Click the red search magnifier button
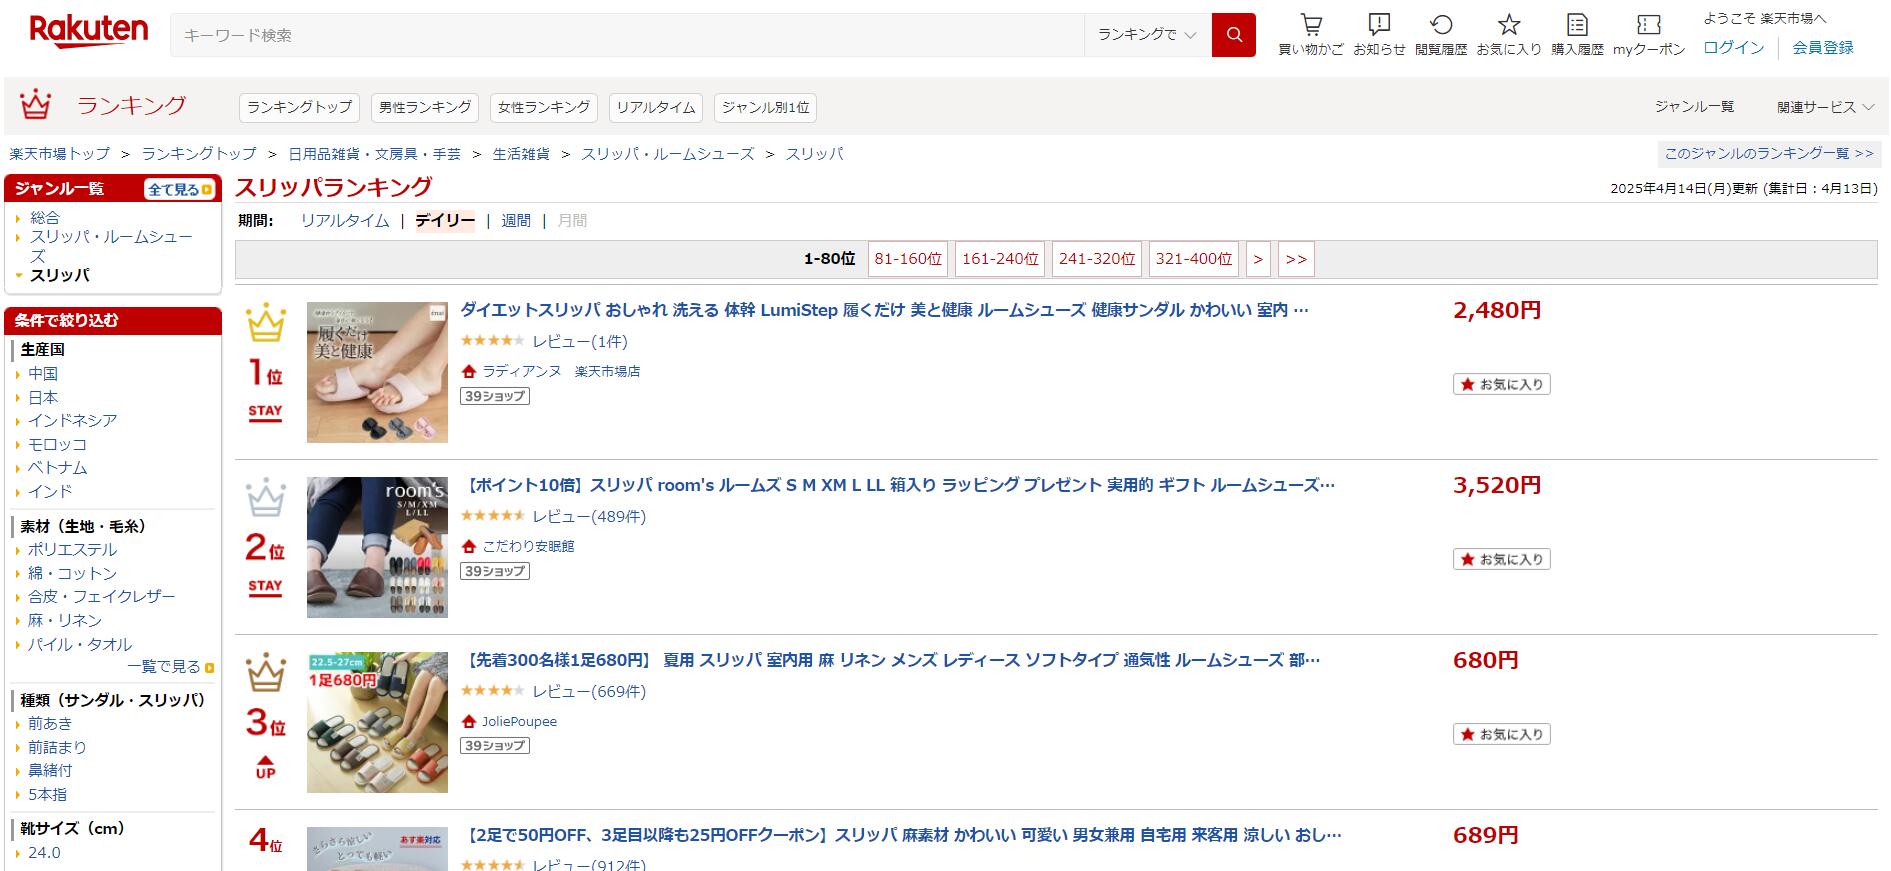This screenshot has width=1891, height=871. click(x=1233, y=35)
